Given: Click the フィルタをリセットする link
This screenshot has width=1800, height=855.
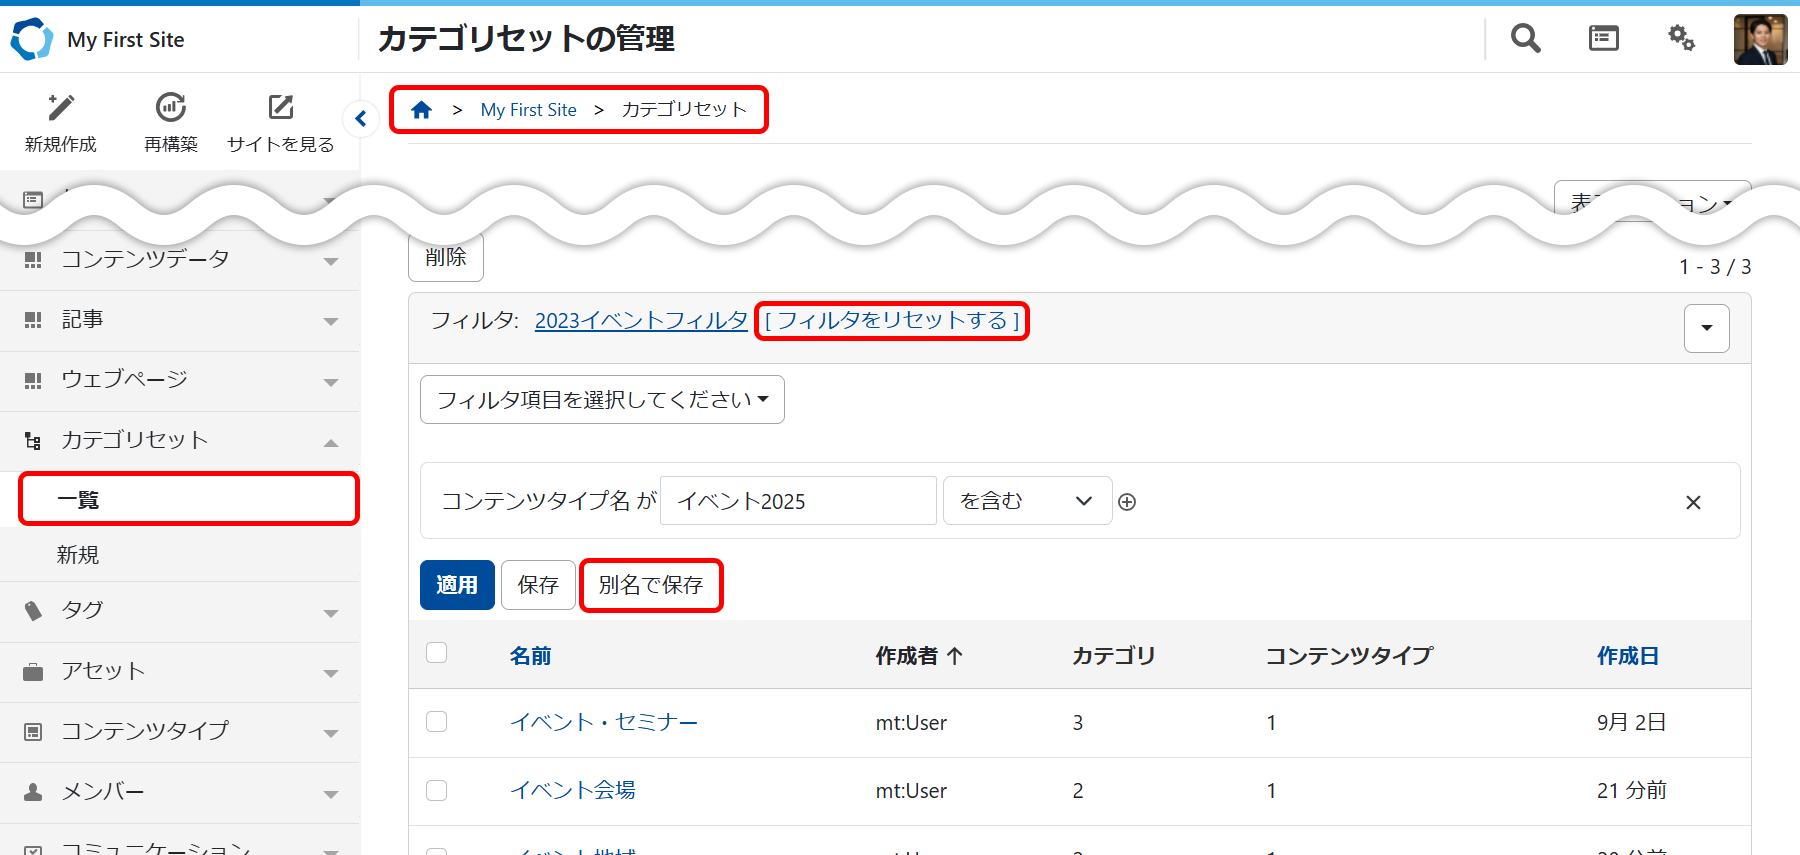Looking at the screenshot, I should click(x=891, y=321).
